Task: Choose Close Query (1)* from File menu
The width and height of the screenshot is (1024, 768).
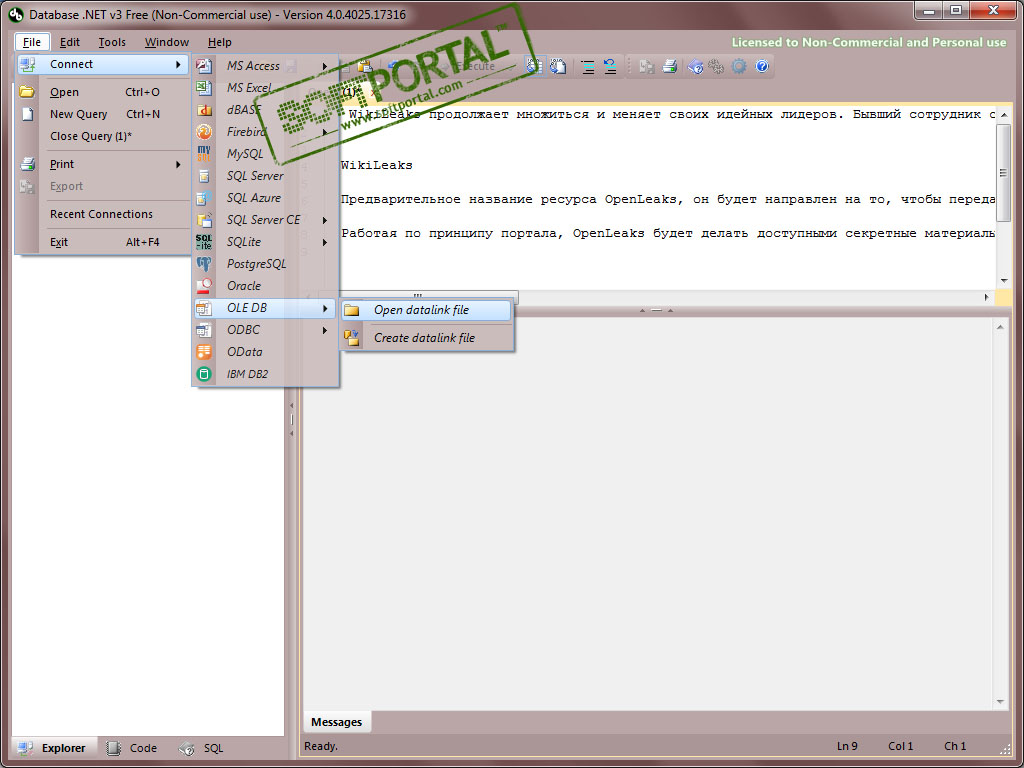Action: tap(102, 136)
